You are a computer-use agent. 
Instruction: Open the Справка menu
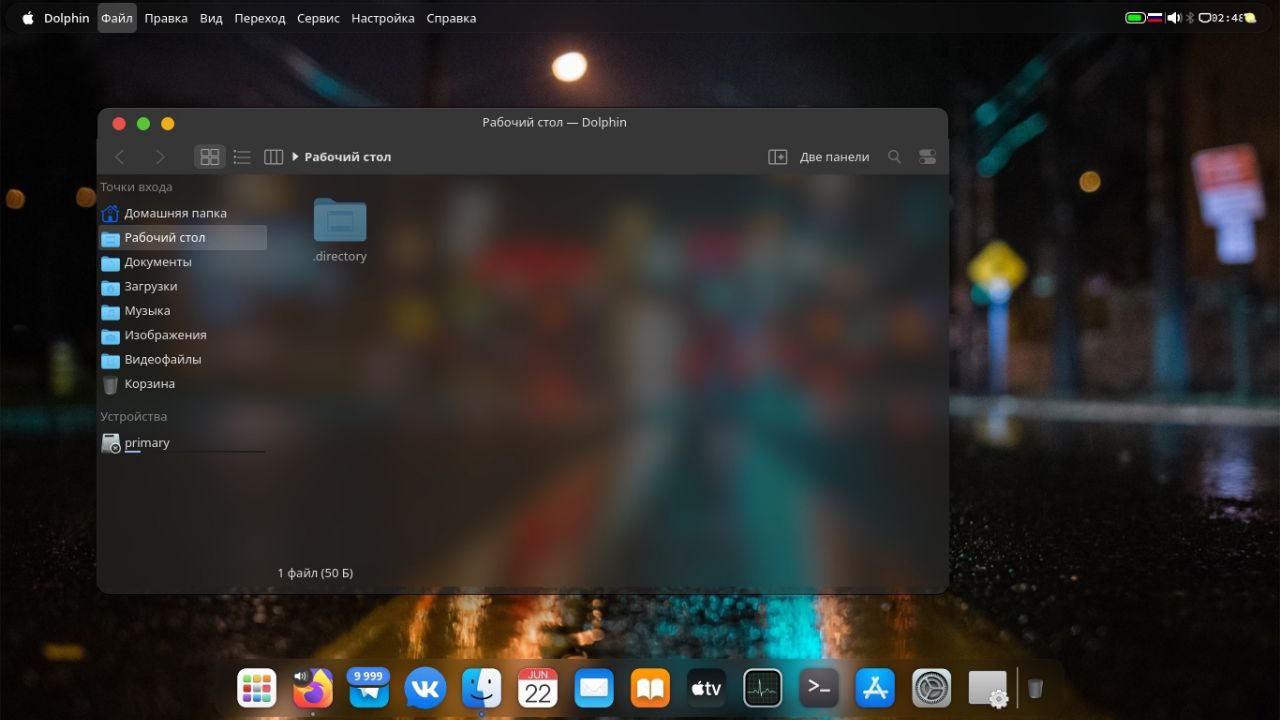tap(451, 18)
